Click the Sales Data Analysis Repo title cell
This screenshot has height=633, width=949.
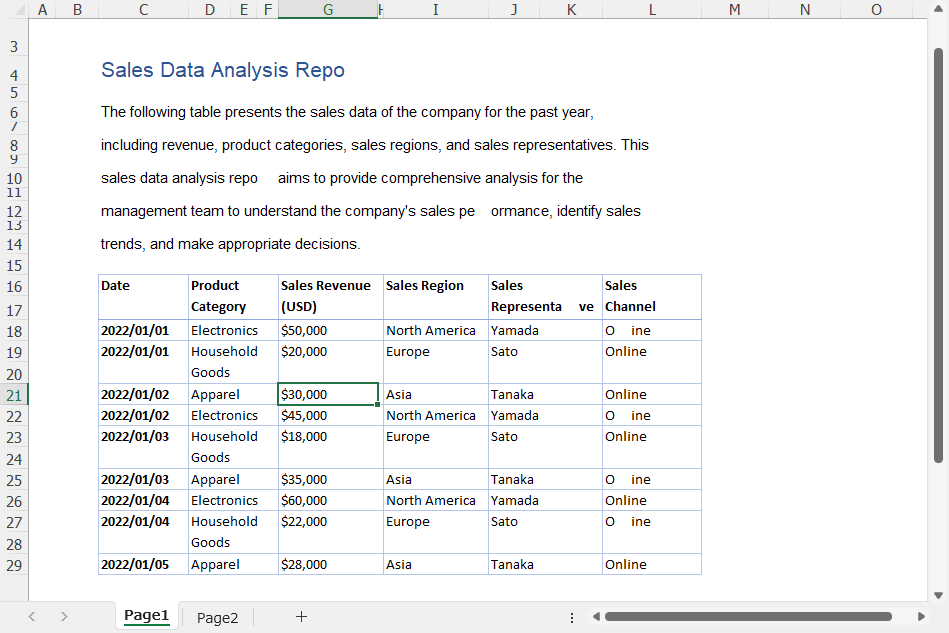[222, 70]
